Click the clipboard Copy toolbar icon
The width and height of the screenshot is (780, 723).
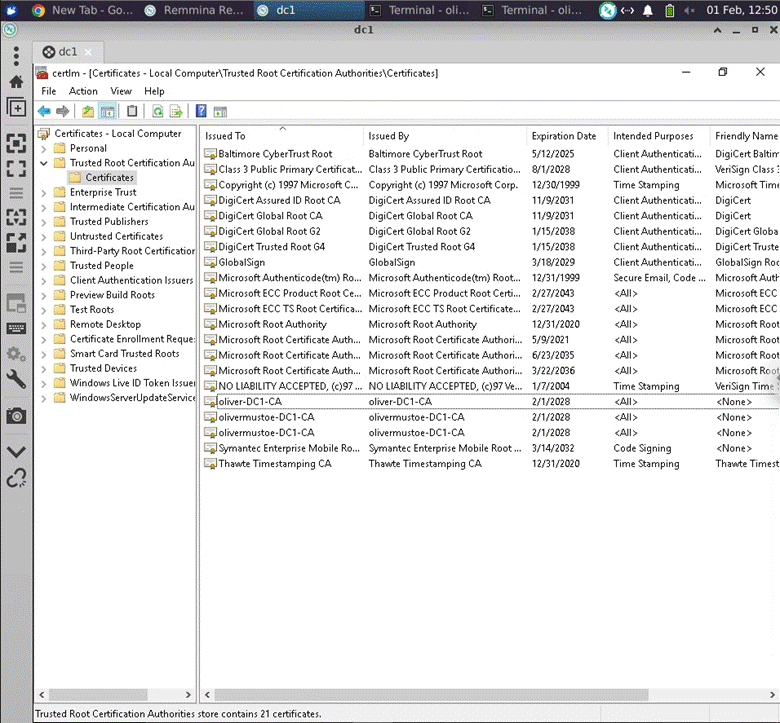click(132, 111)
